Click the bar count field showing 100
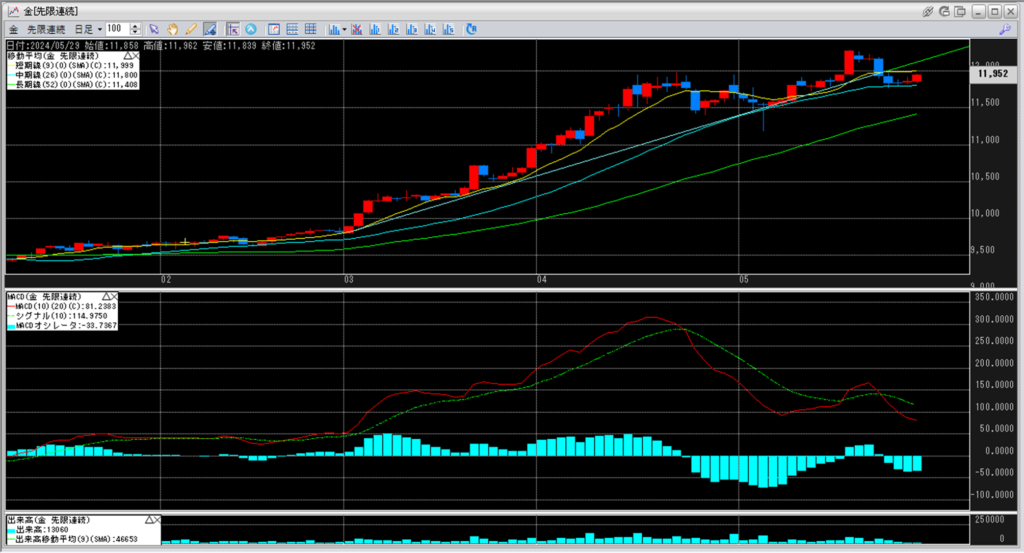 (116, 29)
